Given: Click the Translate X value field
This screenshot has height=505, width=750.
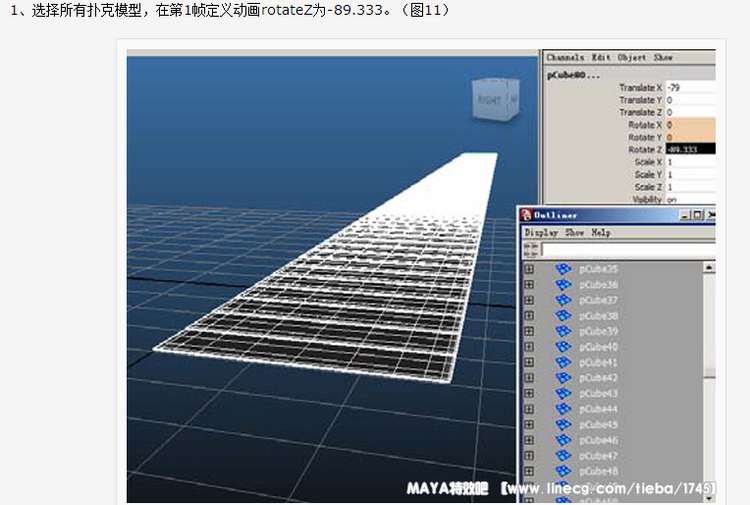Looking at the screenshot, I should (x=690, y=88).
